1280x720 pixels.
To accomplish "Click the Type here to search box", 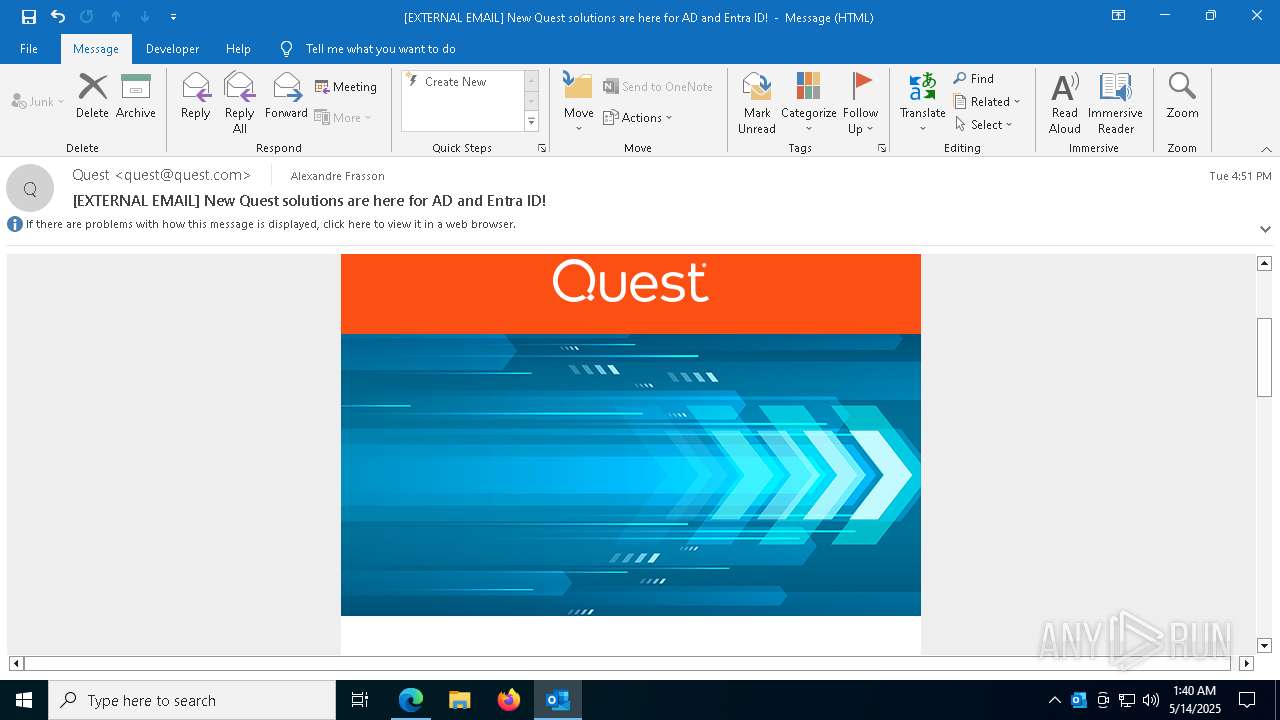I will click(x=192, y=700).
